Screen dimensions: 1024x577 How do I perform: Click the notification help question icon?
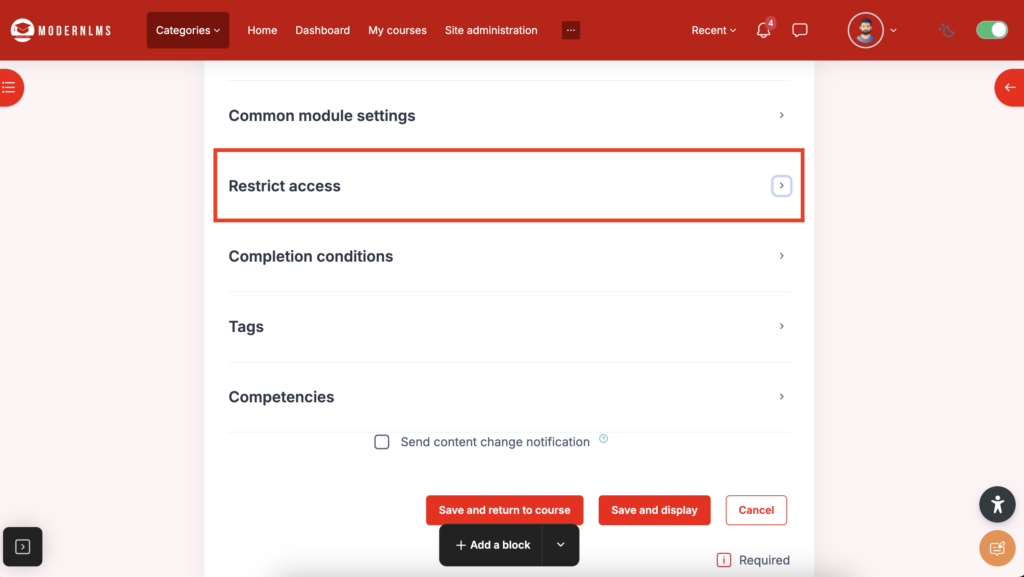[604, 439]
